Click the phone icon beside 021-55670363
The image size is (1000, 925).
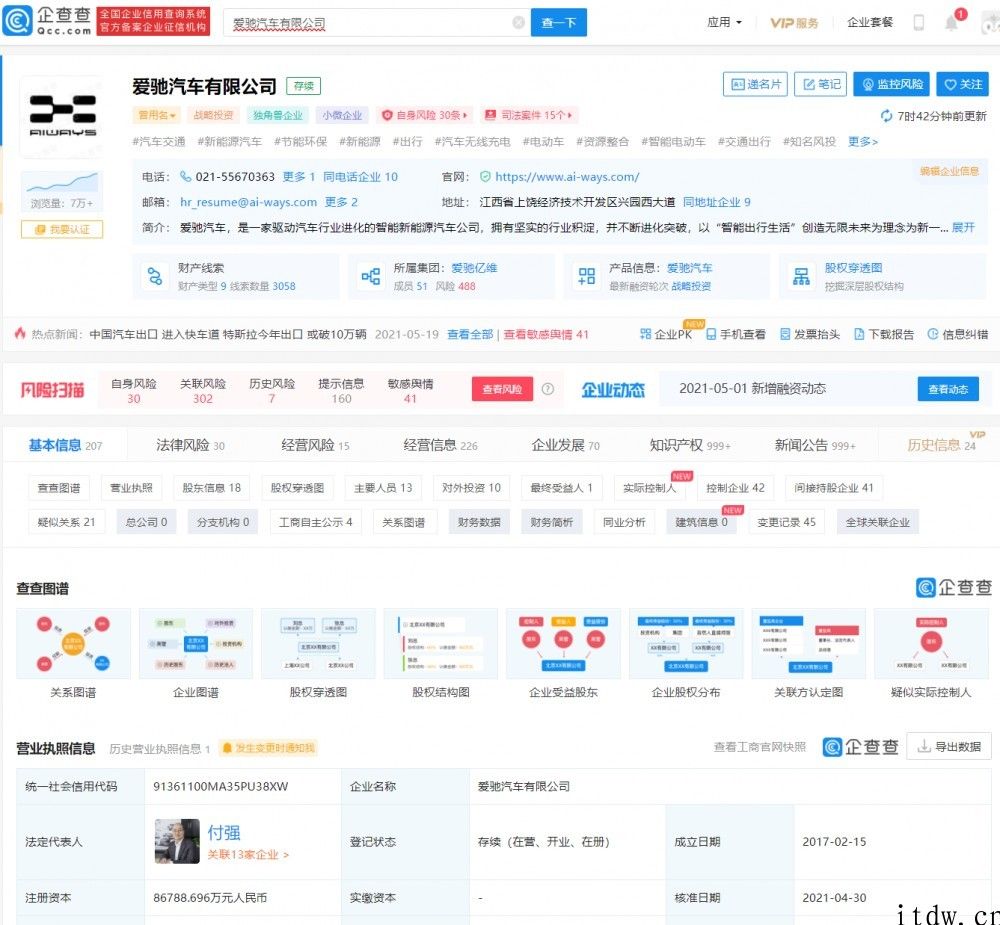pos(186,176)
